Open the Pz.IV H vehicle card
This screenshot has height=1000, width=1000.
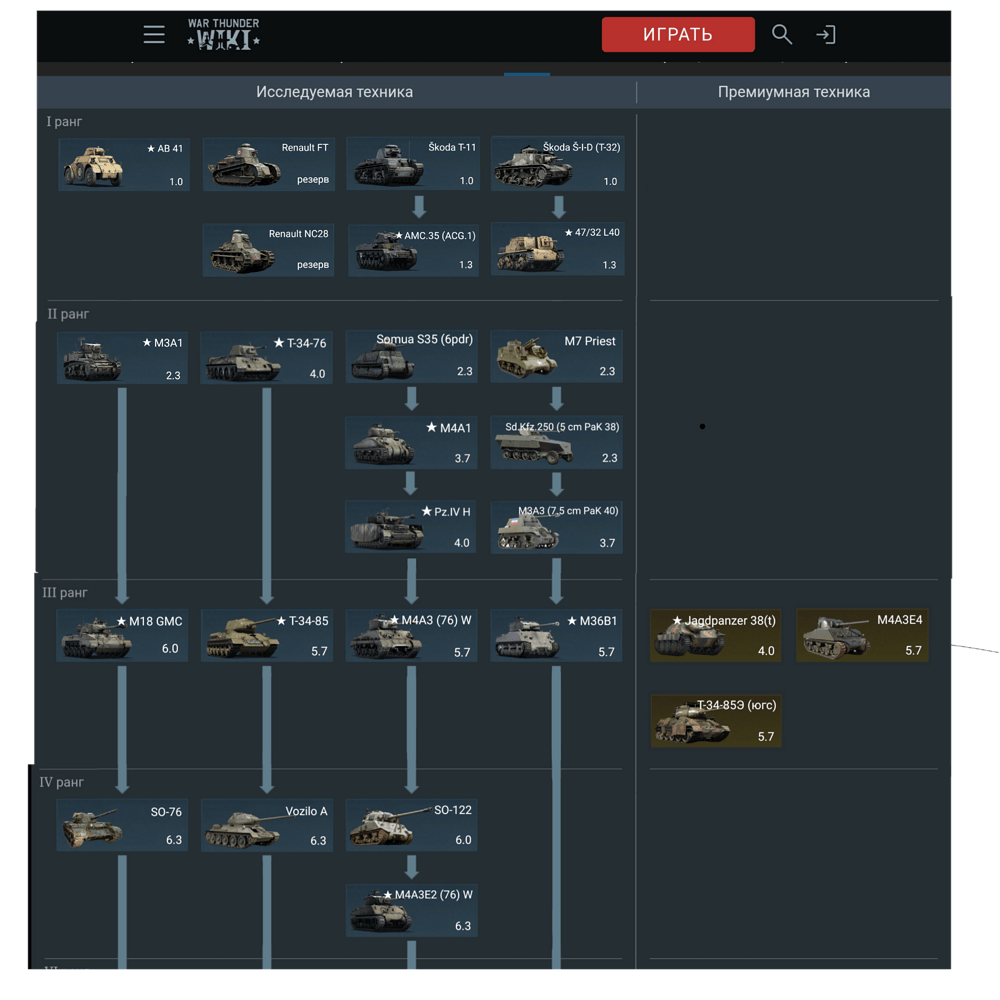[x=411, y=527]
